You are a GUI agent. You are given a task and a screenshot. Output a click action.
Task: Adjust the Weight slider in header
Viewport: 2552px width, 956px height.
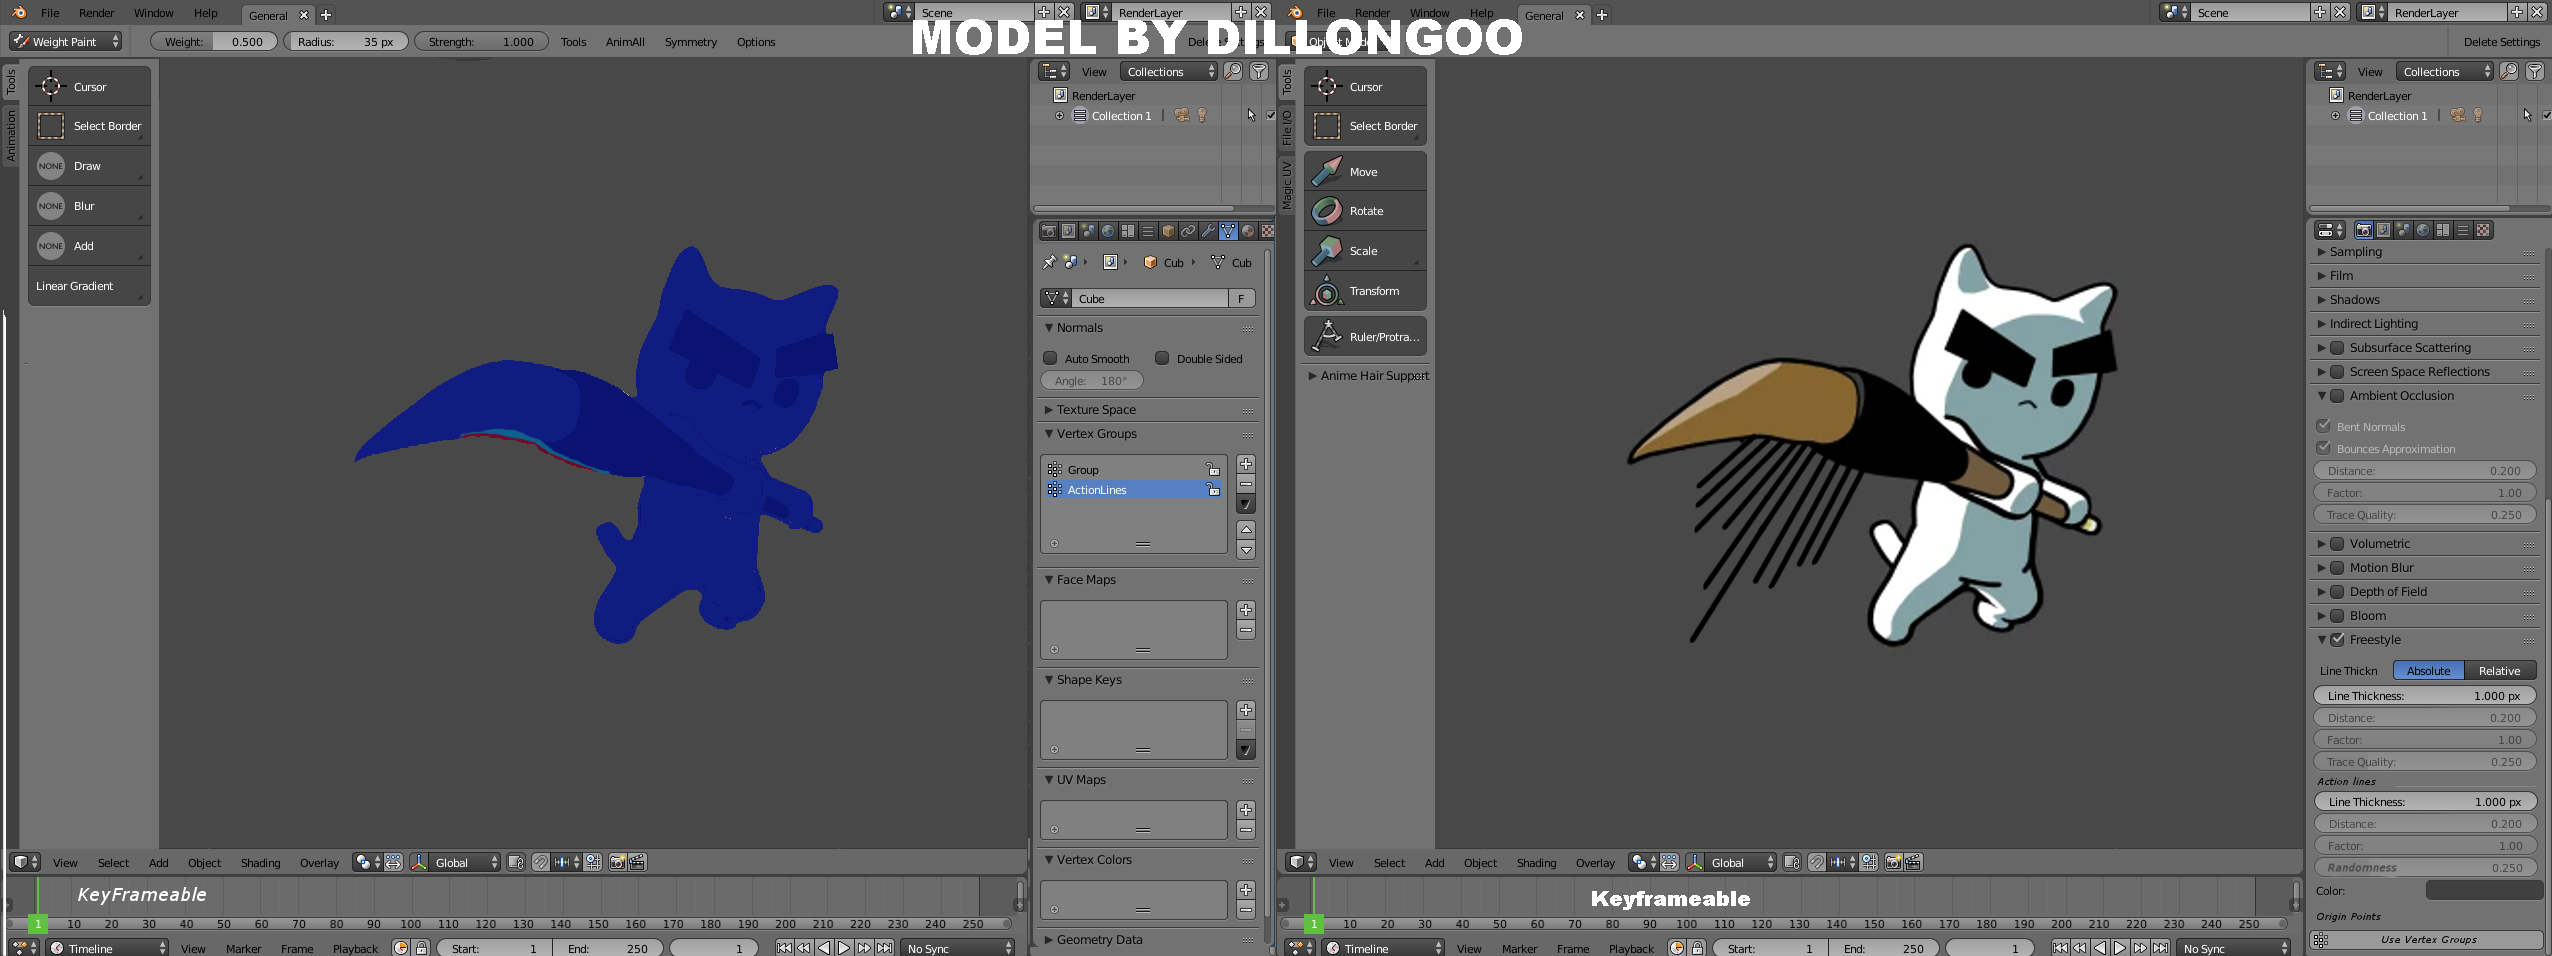(x=214, y=42)
